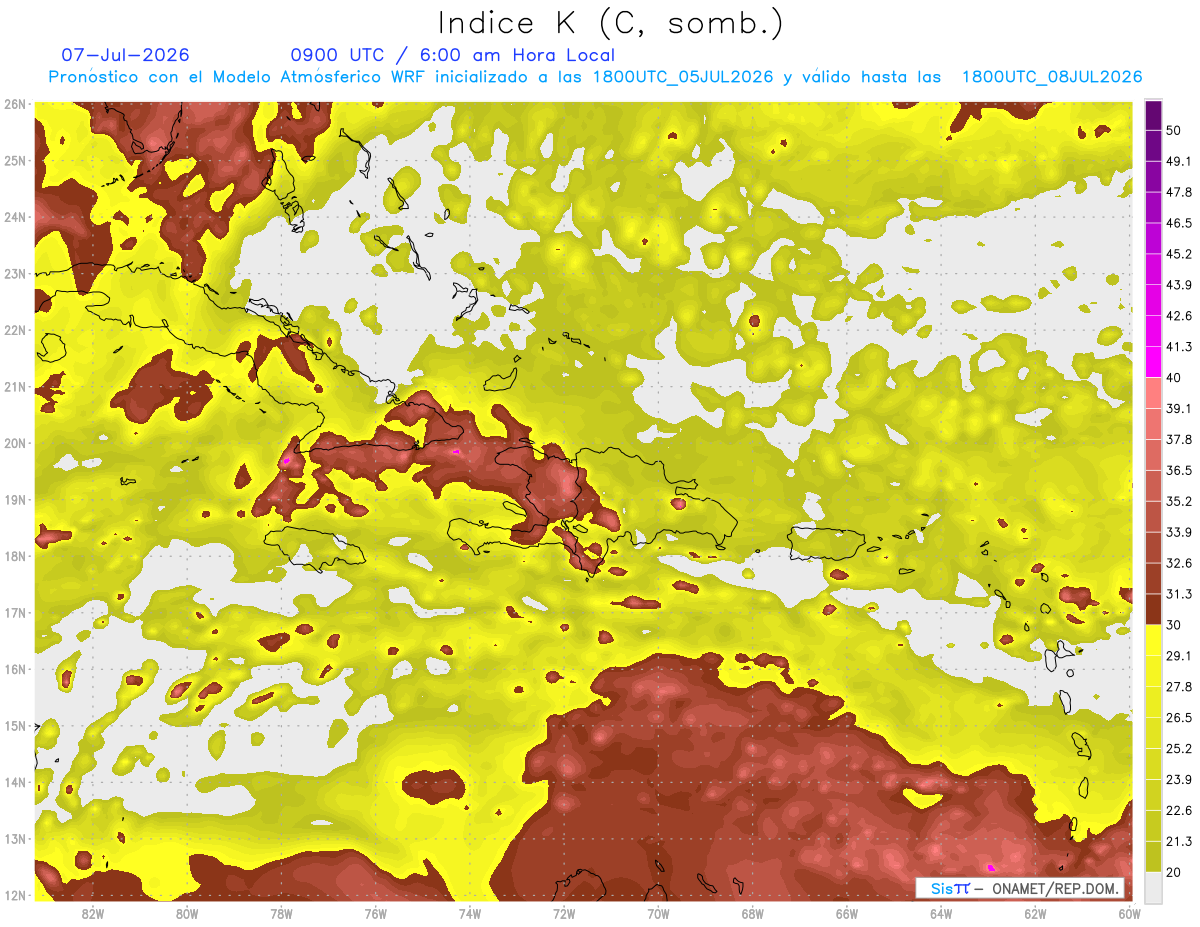The height and width of the screenshot is (927, 1200).
Task: Click the latitude axis label '23N'
Action: pyautogui.click(x=15, y=274)
